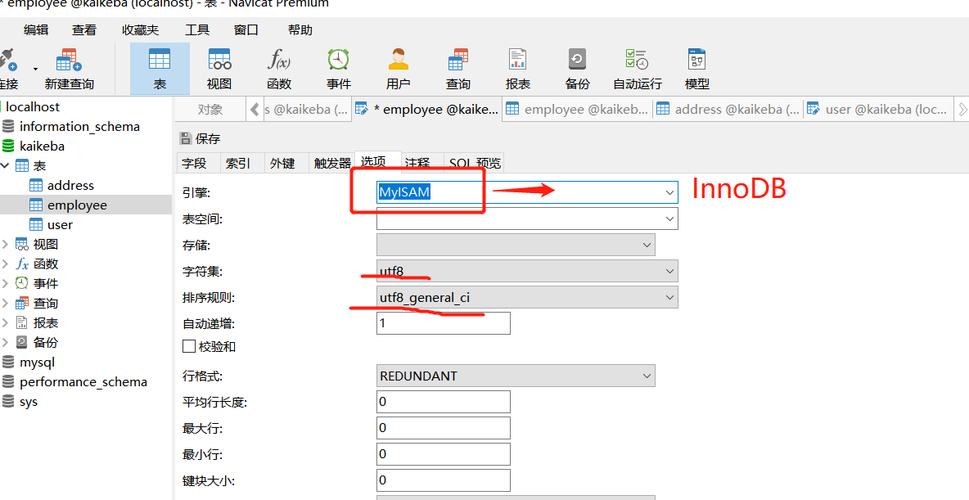
Task: Expand the 视图 tree node
Action: (x=6, y=244)
